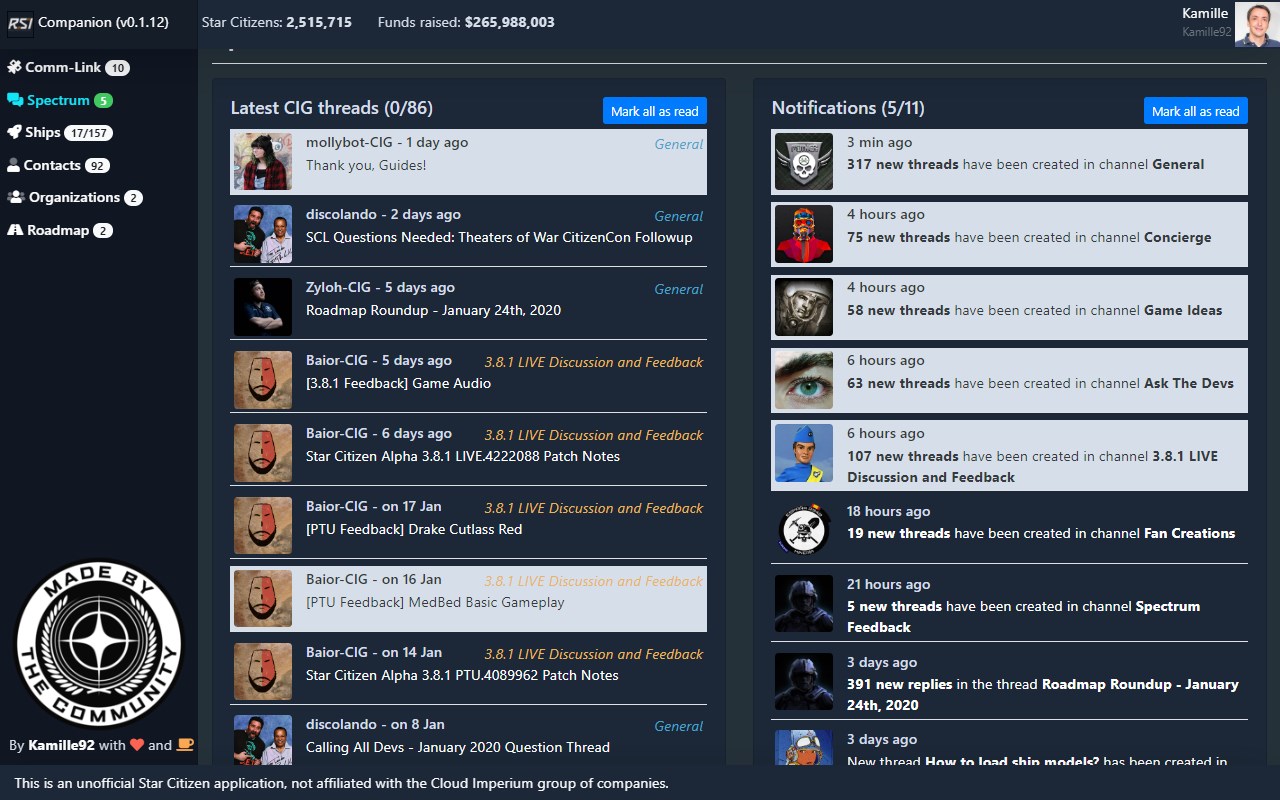The width and height of the screenshot is (1280, 800).
Task: Click Zyloh-CIG avatar image
Action: click(x=263, y=306)
